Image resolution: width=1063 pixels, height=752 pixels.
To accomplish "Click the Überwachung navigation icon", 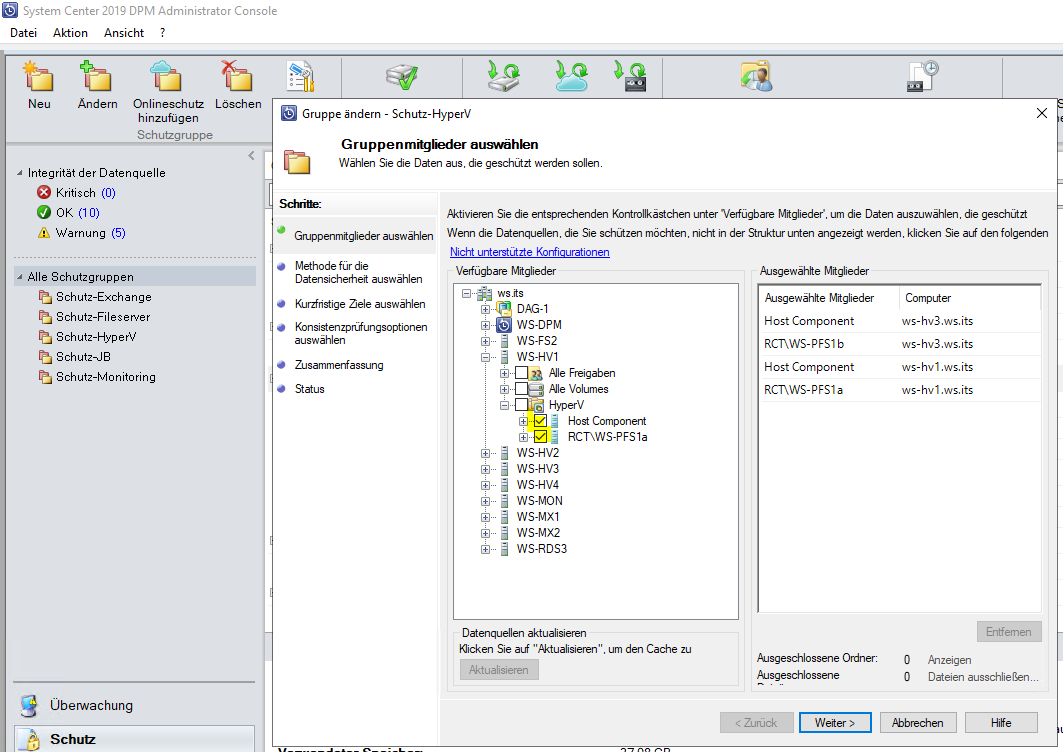I will tap(28, 705).
